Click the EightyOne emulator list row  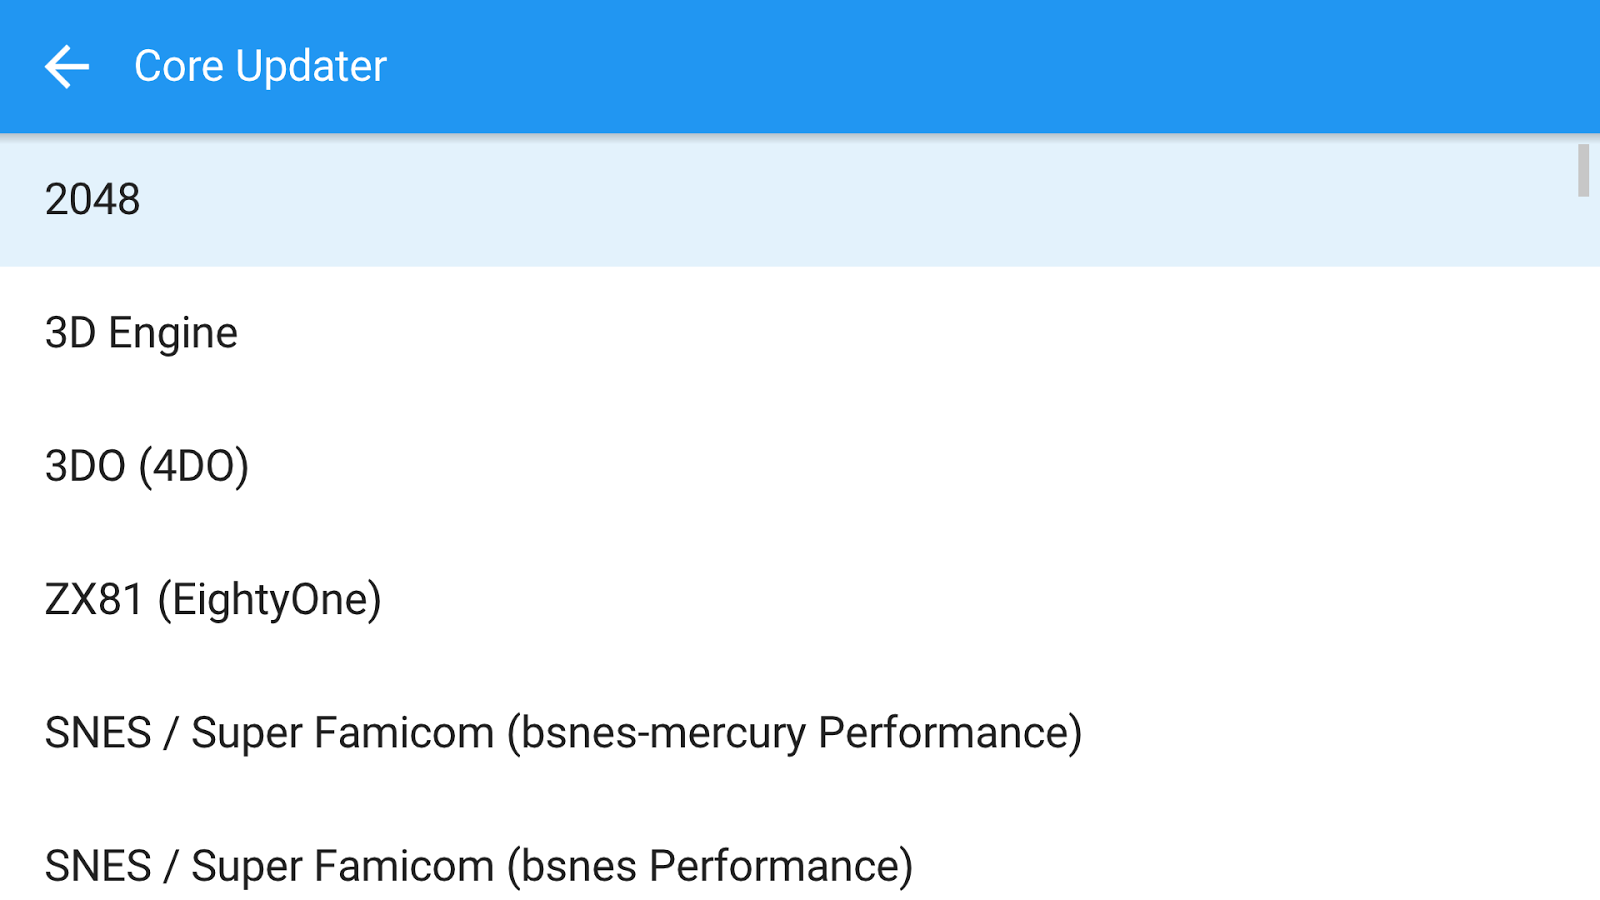(x=800, y=599)
